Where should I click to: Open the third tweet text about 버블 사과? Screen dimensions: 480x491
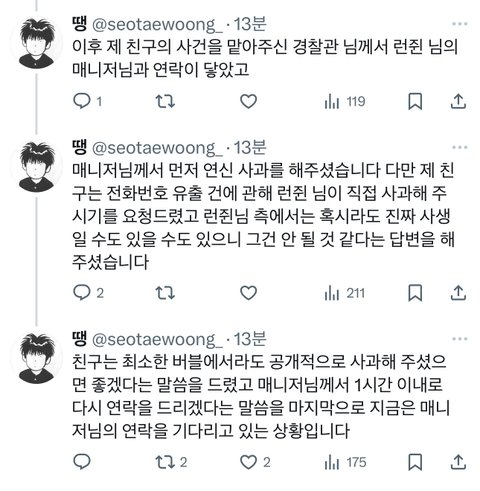(x=261, y=396)
